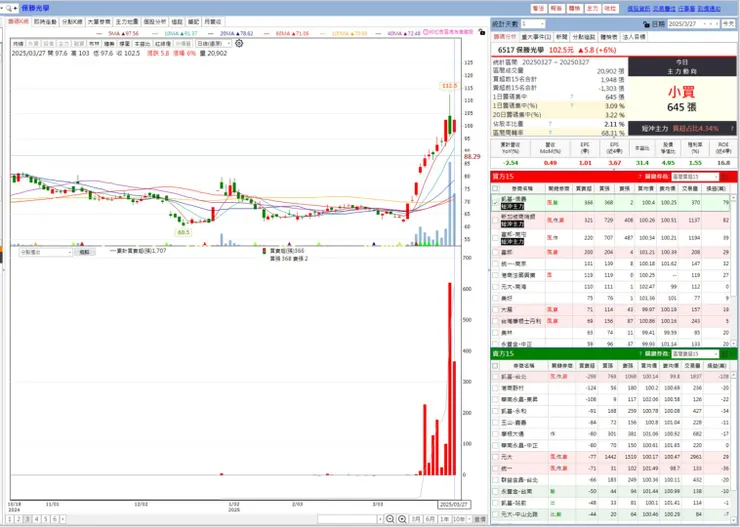Viewport: 740px width, 527px height.
Task: Switch to the 法人目標 tab
Action: pos(634,37)
